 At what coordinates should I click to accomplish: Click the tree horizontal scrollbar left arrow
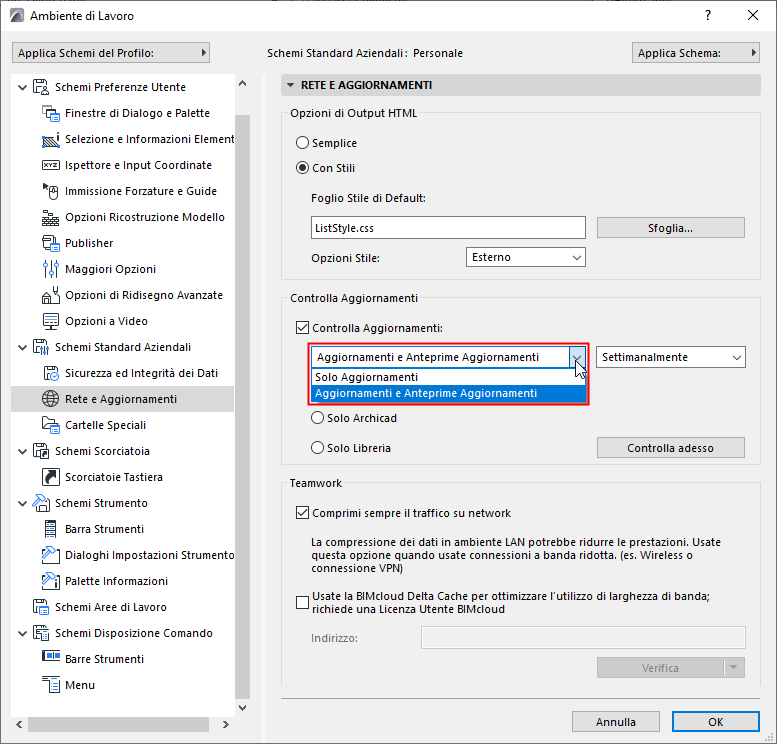[19, 724]
